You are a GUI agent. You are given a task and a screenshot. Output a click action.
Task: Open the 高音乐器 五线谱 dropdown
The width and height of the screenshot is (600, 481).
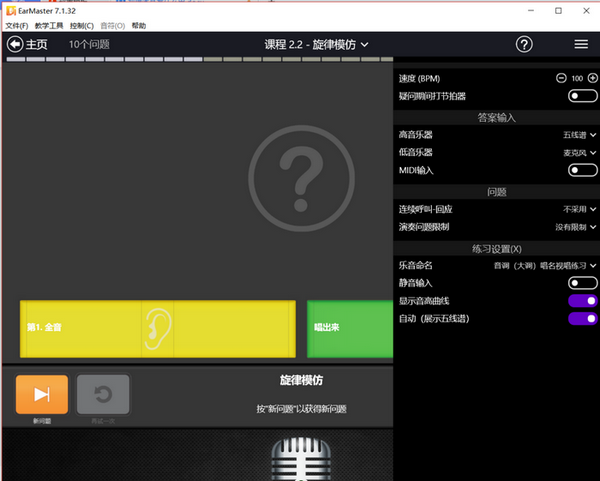point(579,135)
